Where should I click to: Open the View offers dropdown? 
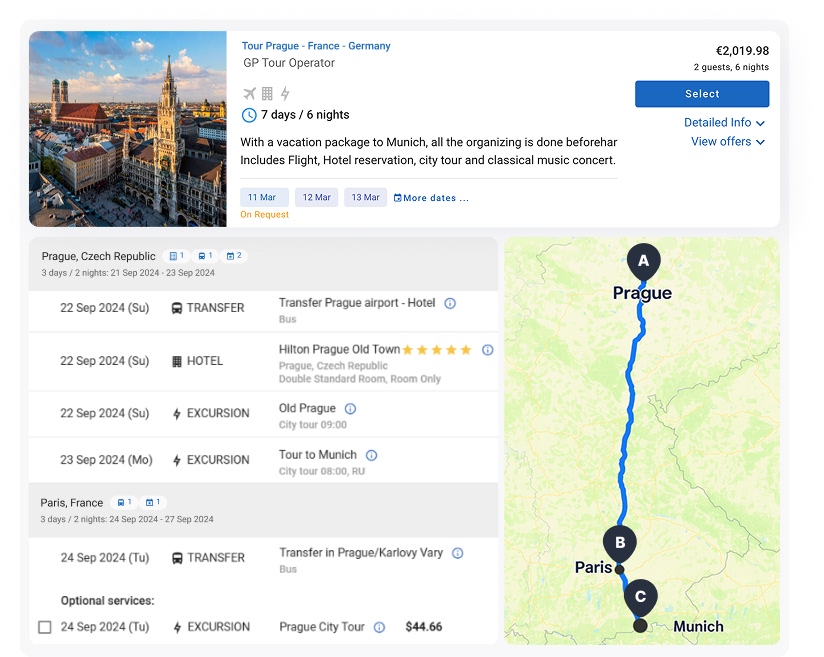[x=728, y=142]
